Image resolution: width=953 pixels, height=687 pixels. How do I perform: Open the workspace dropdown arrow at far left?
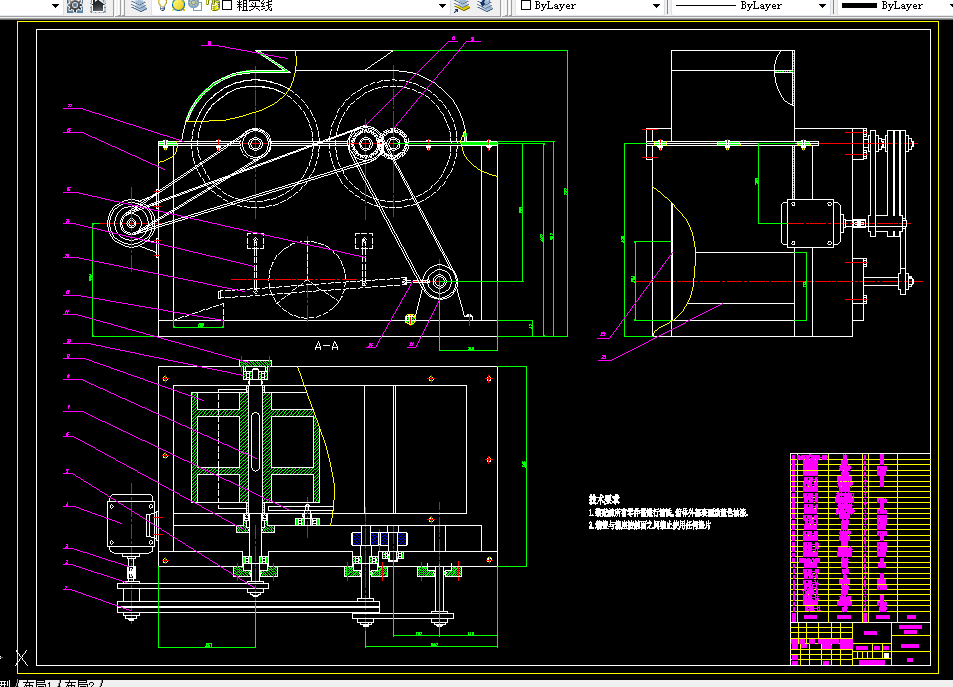pyautogui.click(x=55, y=6)
